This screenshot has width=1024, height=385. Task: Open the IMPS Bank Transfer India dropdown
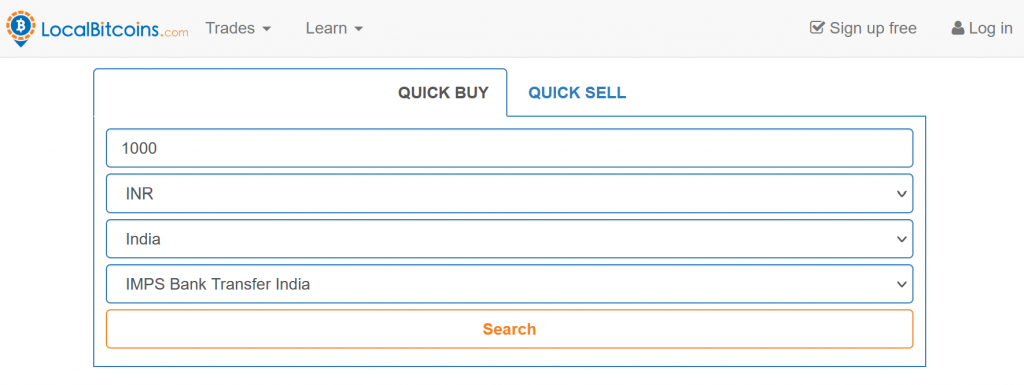pyautogui.click(x=509, y=284)
